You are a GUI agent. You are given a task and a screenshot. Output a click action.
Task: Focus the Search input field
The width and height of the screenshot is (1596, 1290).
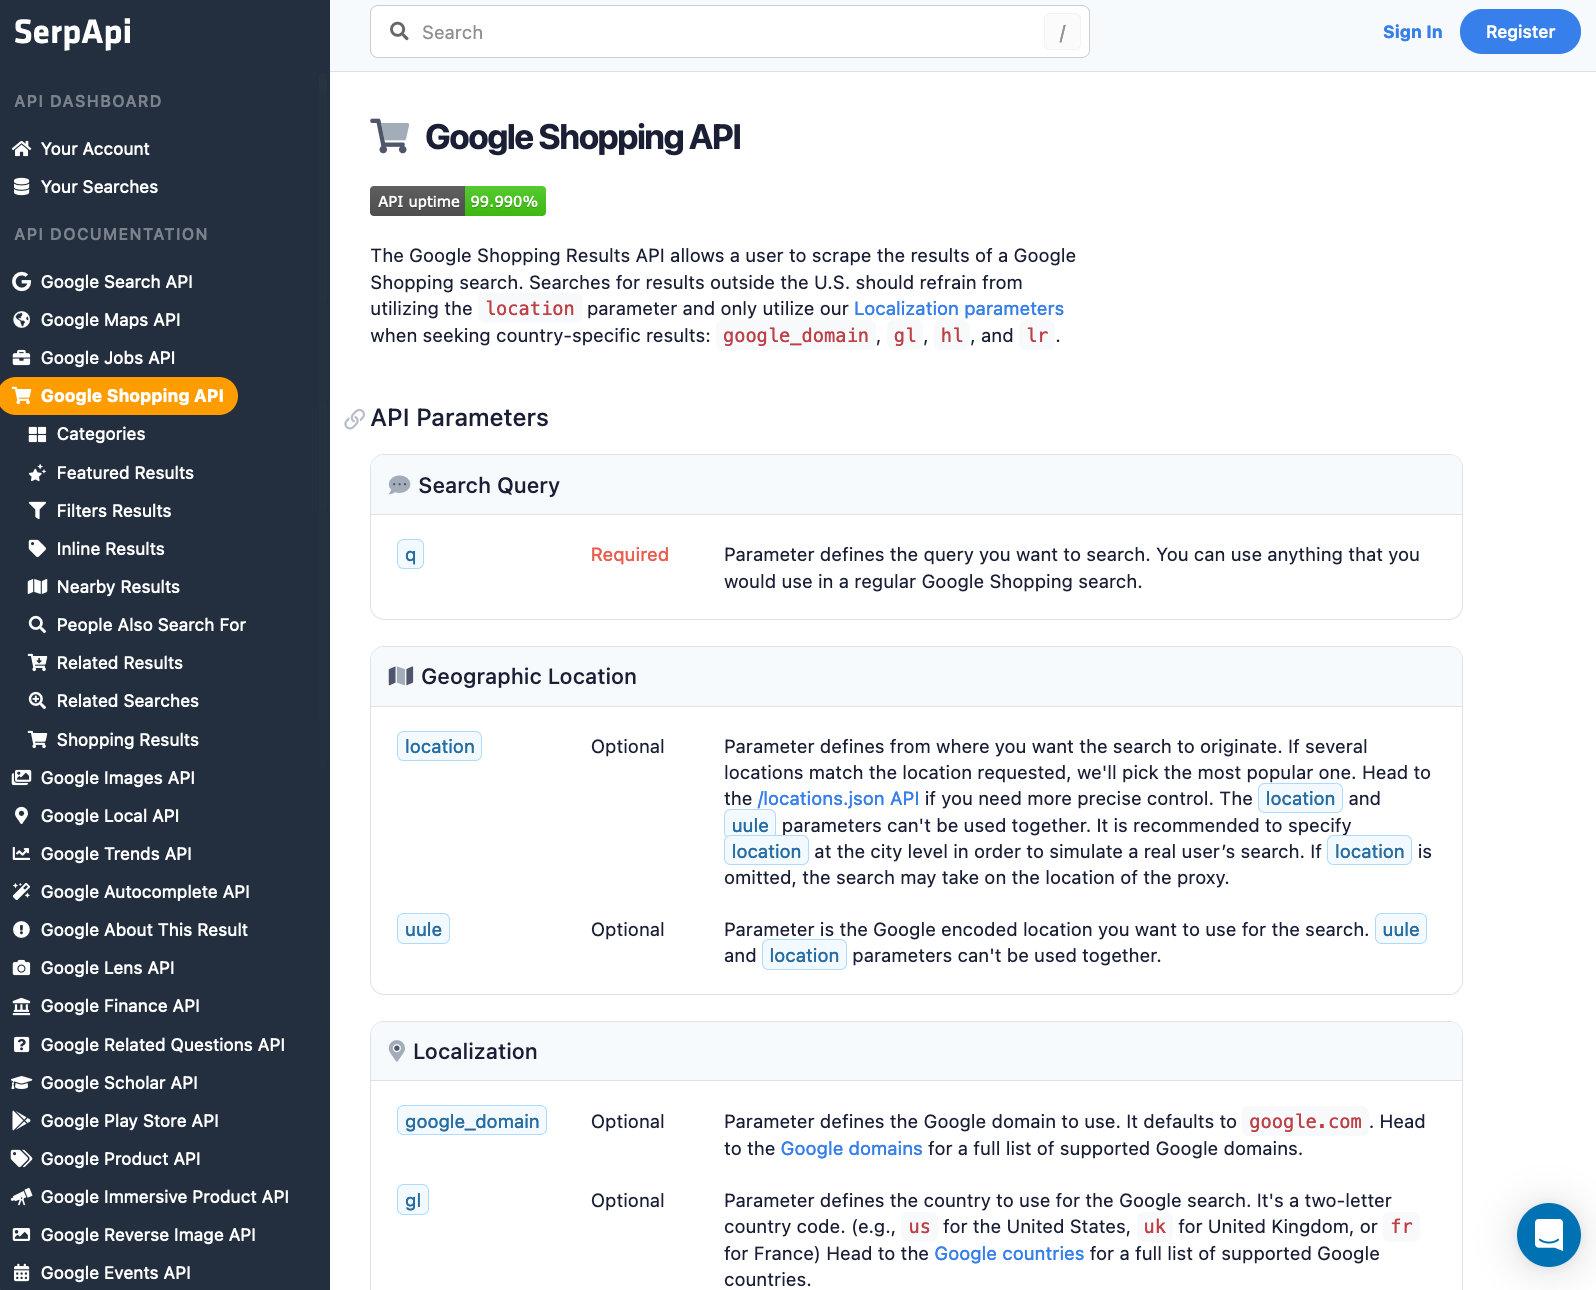[730, 32]
